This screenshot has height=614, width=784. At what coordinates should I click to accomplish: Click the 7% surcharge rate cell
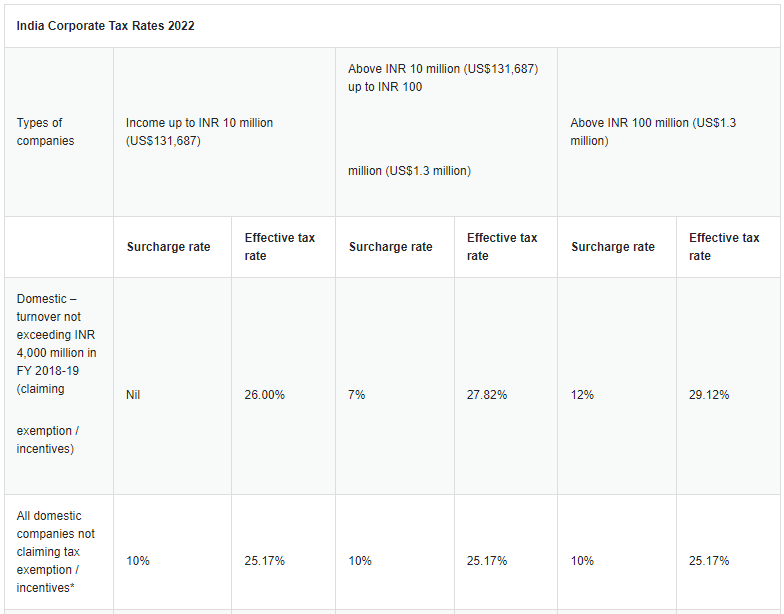tap(356, 395)
